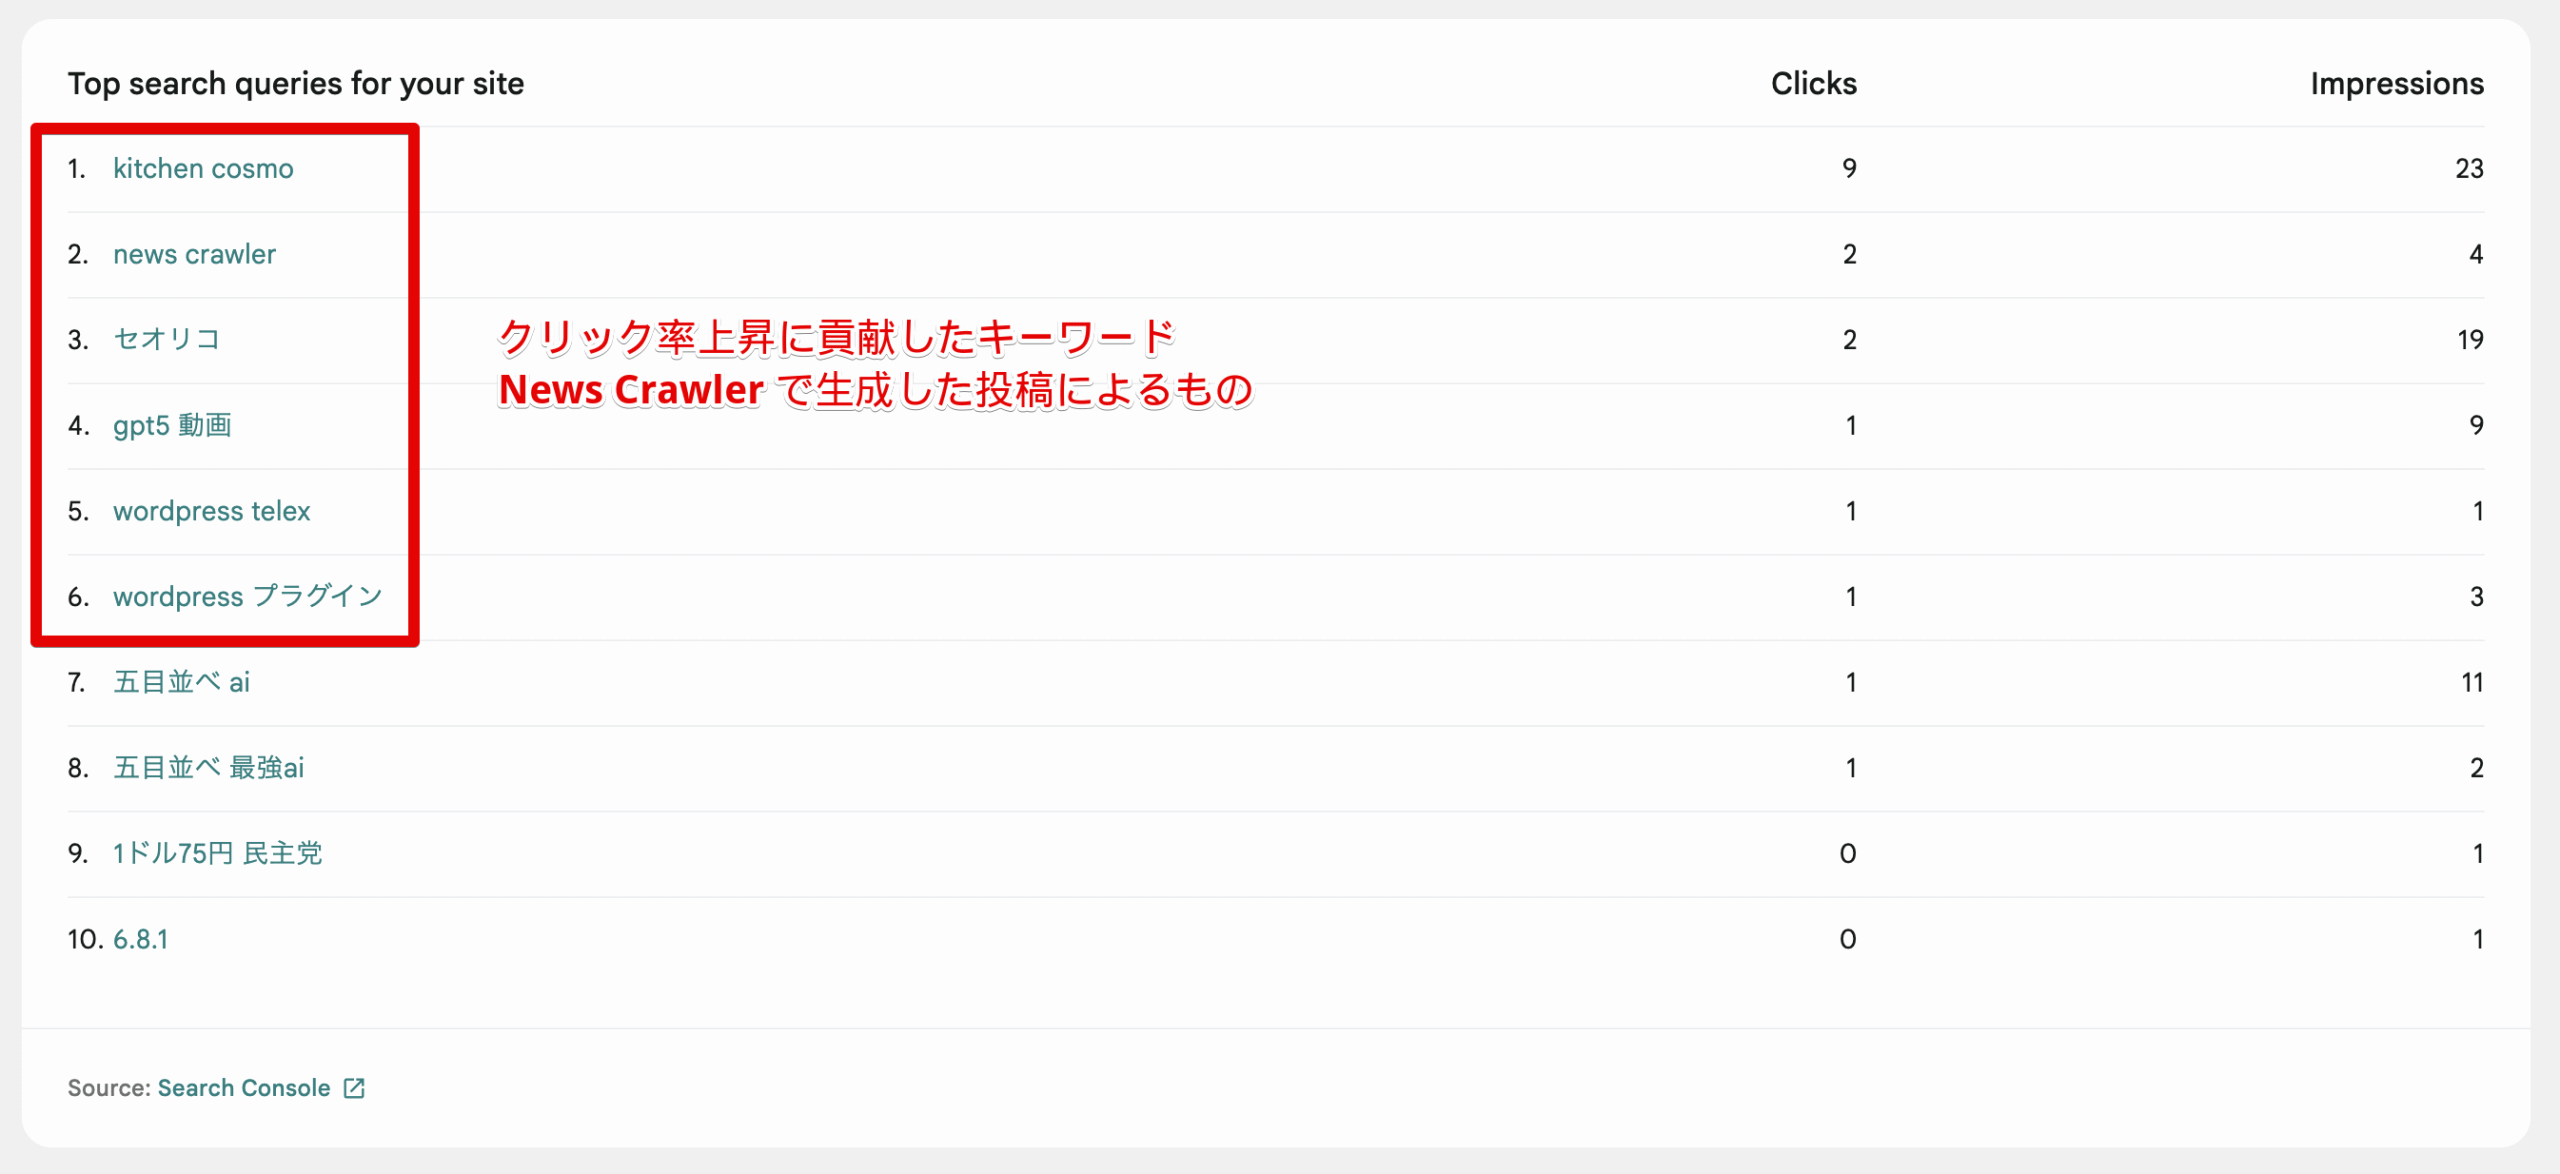Click the impressions value 23 in first row
This screenshot has height=1174, width=2560.
point(2469,168)
